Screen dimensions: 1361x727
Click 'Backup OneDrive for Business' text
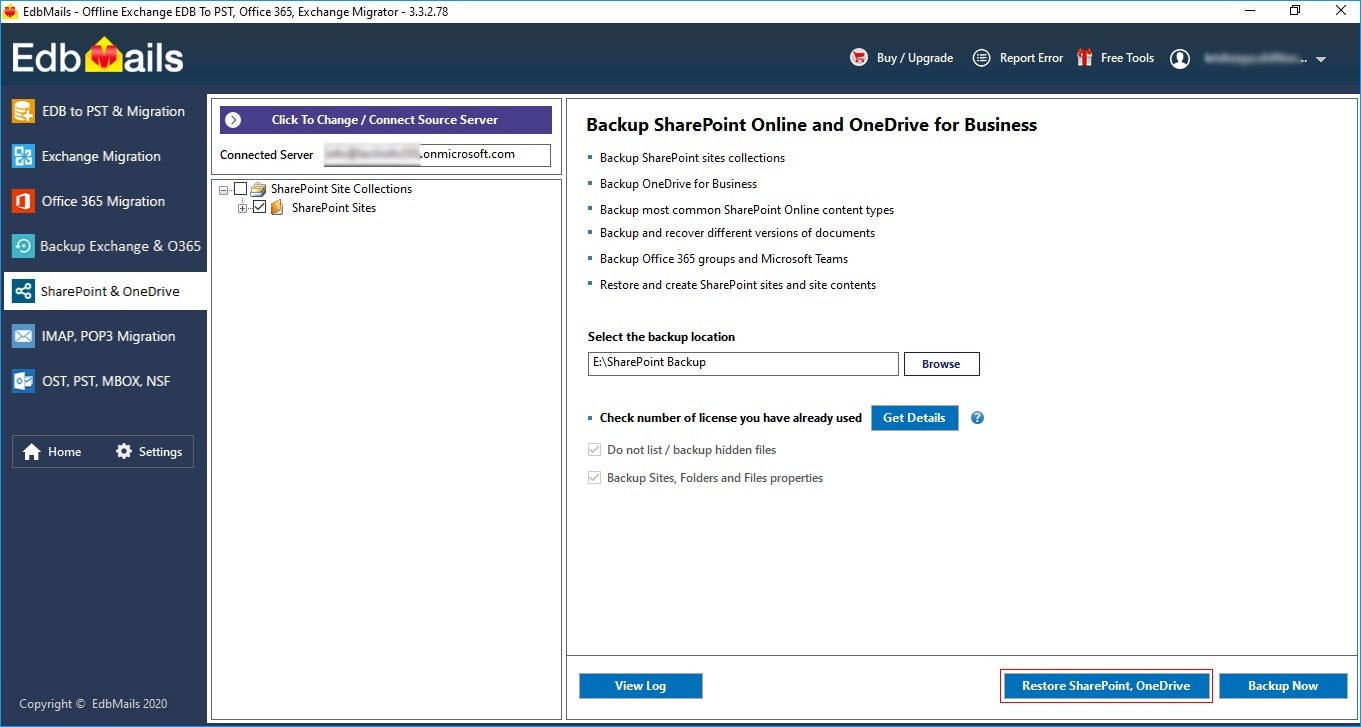[678, 184]
